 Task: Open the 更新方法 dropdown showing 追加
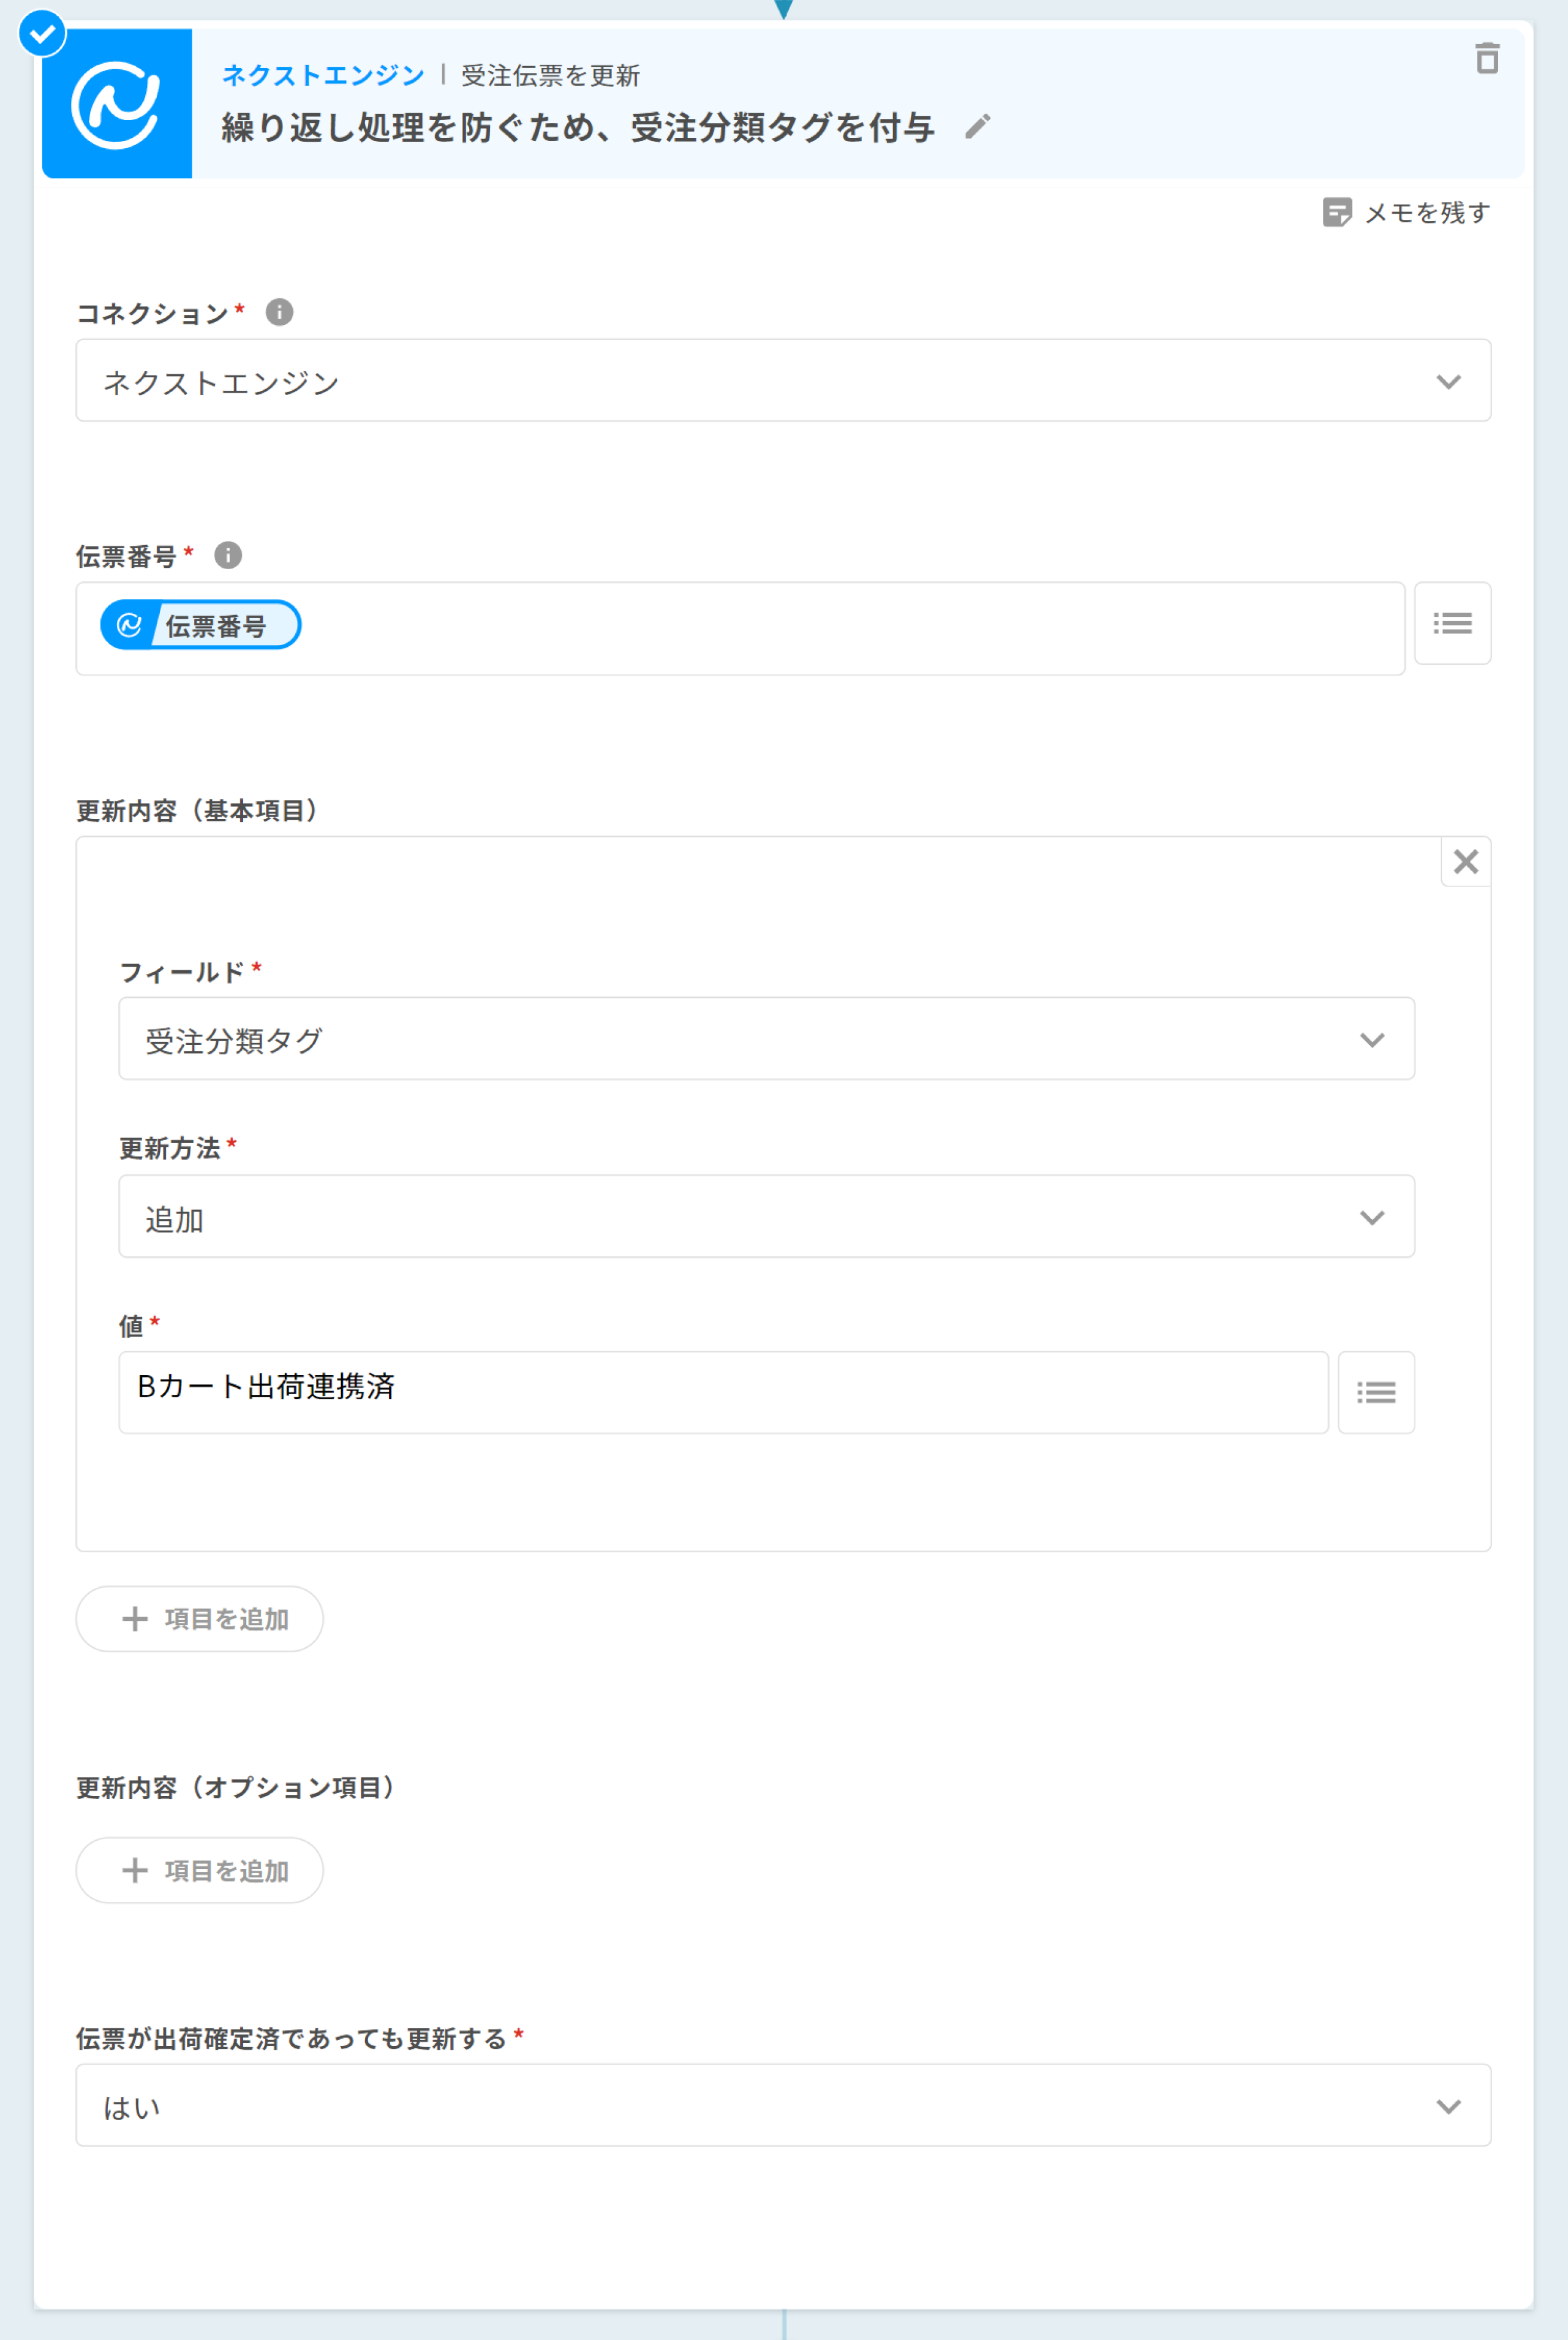pos(766,1217)
